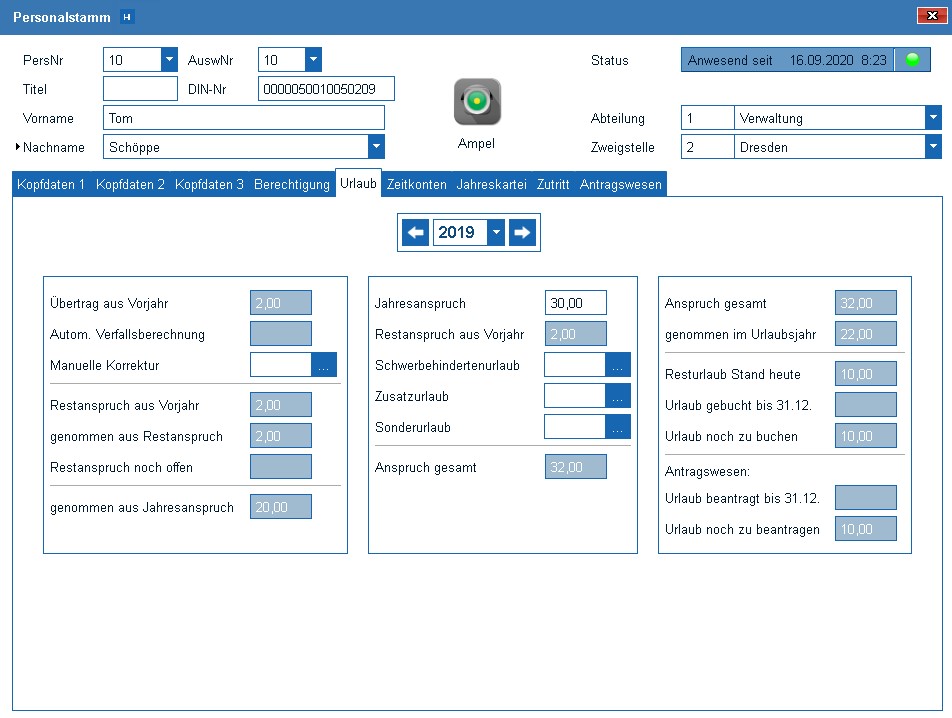Image resolution: width=952 pixels, height=718 pixels.
Task: Go to previous year with left arrow
Action: [x=416, y=233]
